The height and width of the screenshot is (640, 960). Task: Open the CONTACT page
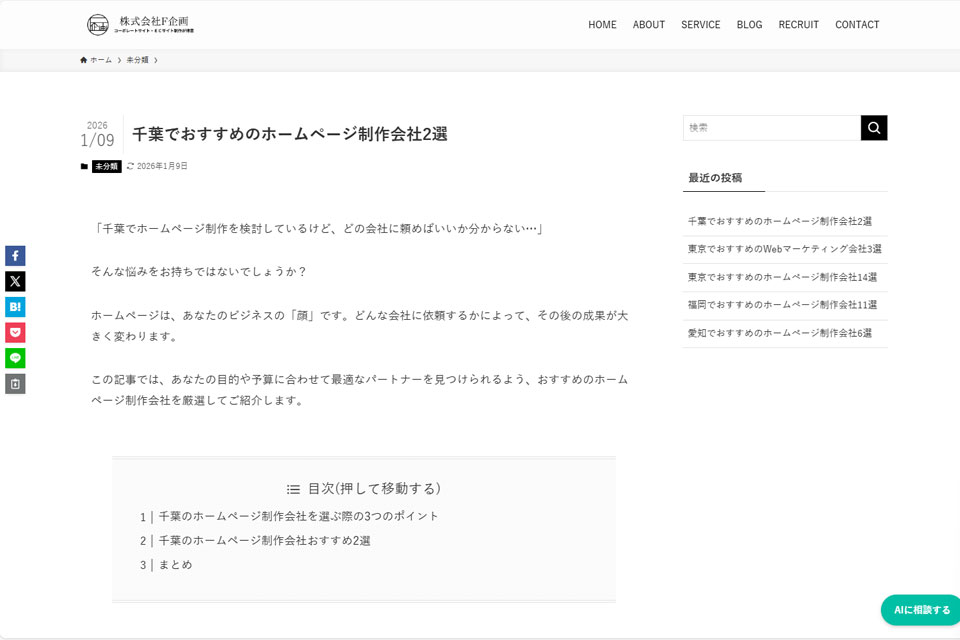coord(857,24)
